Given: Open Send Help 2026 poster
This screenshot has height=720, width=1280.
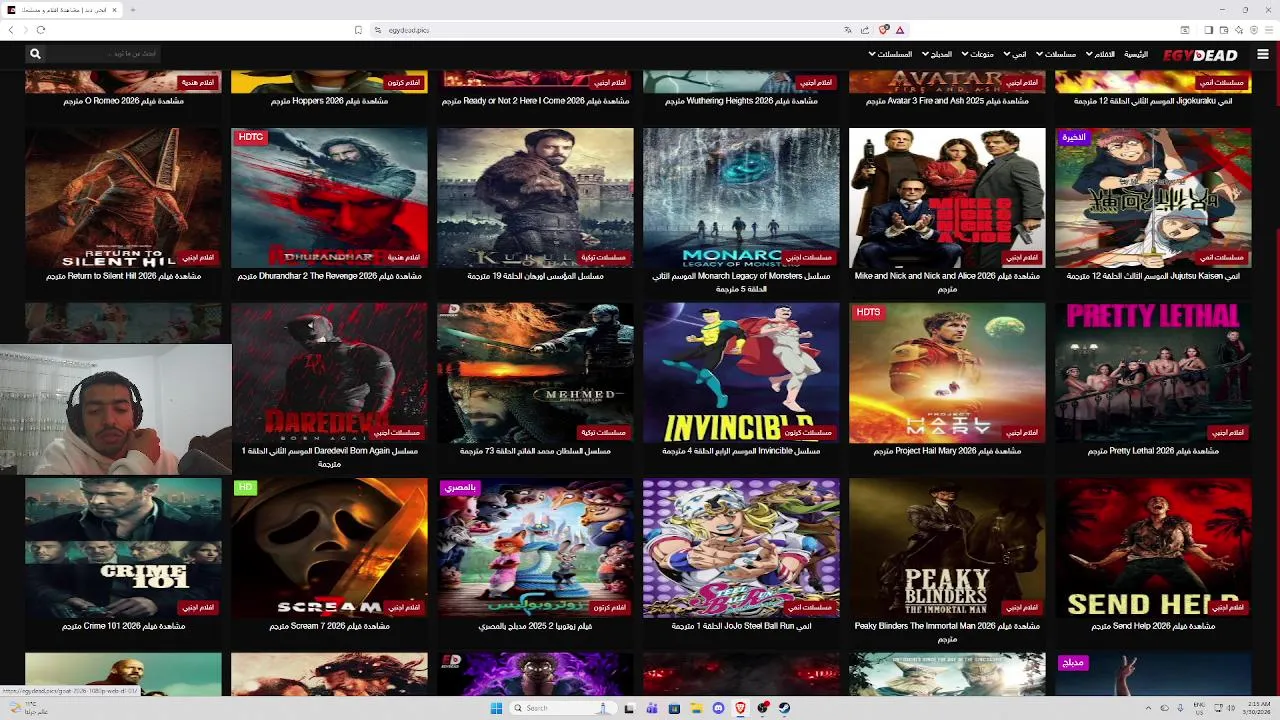Looking at the screenshot, I should point(1153,548).
